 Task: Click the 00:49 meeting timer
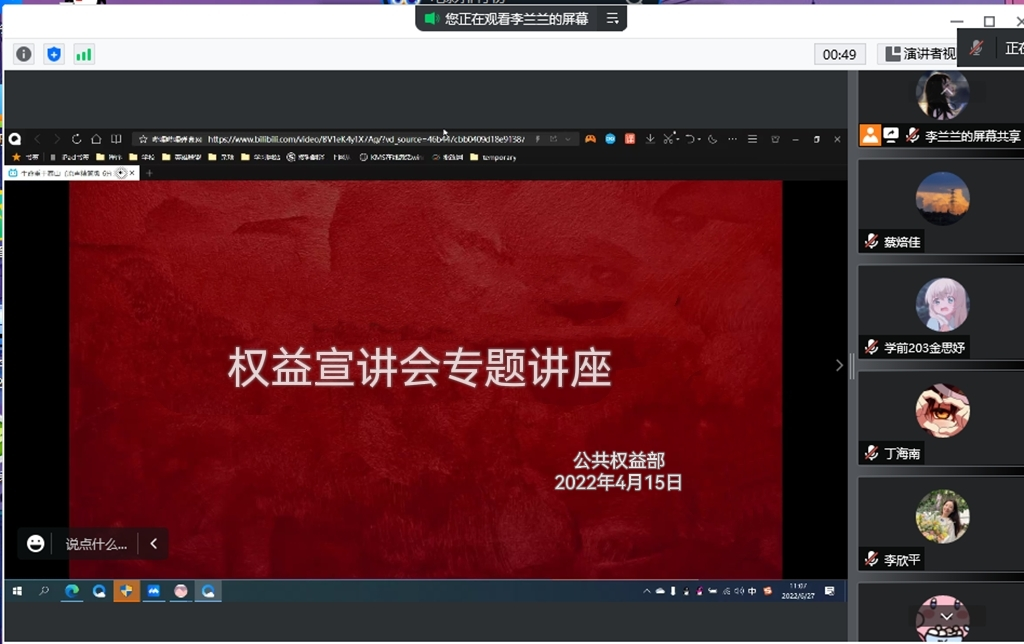[x=839, y=54]
